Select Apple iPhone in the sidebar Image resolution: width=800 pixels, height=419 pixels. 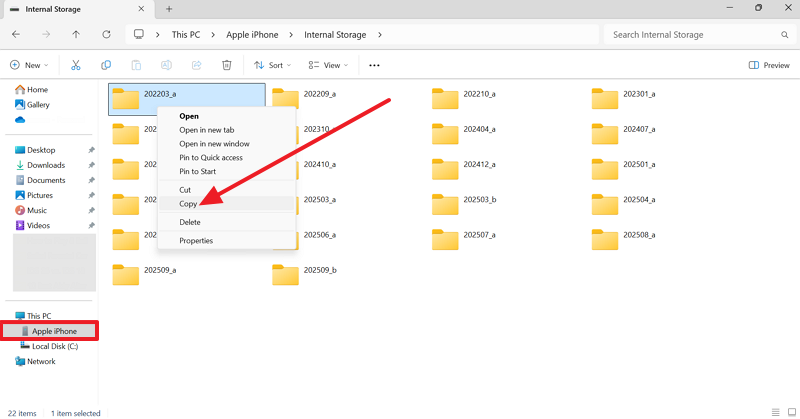54,331
